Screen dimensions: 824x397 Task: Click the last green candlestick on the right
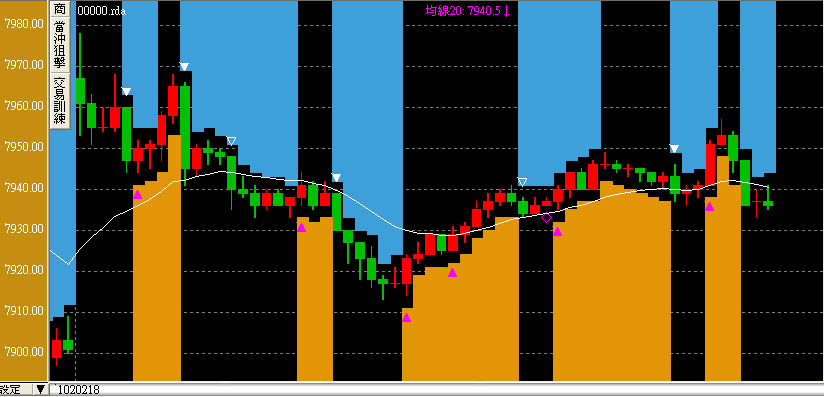(768, 203)
